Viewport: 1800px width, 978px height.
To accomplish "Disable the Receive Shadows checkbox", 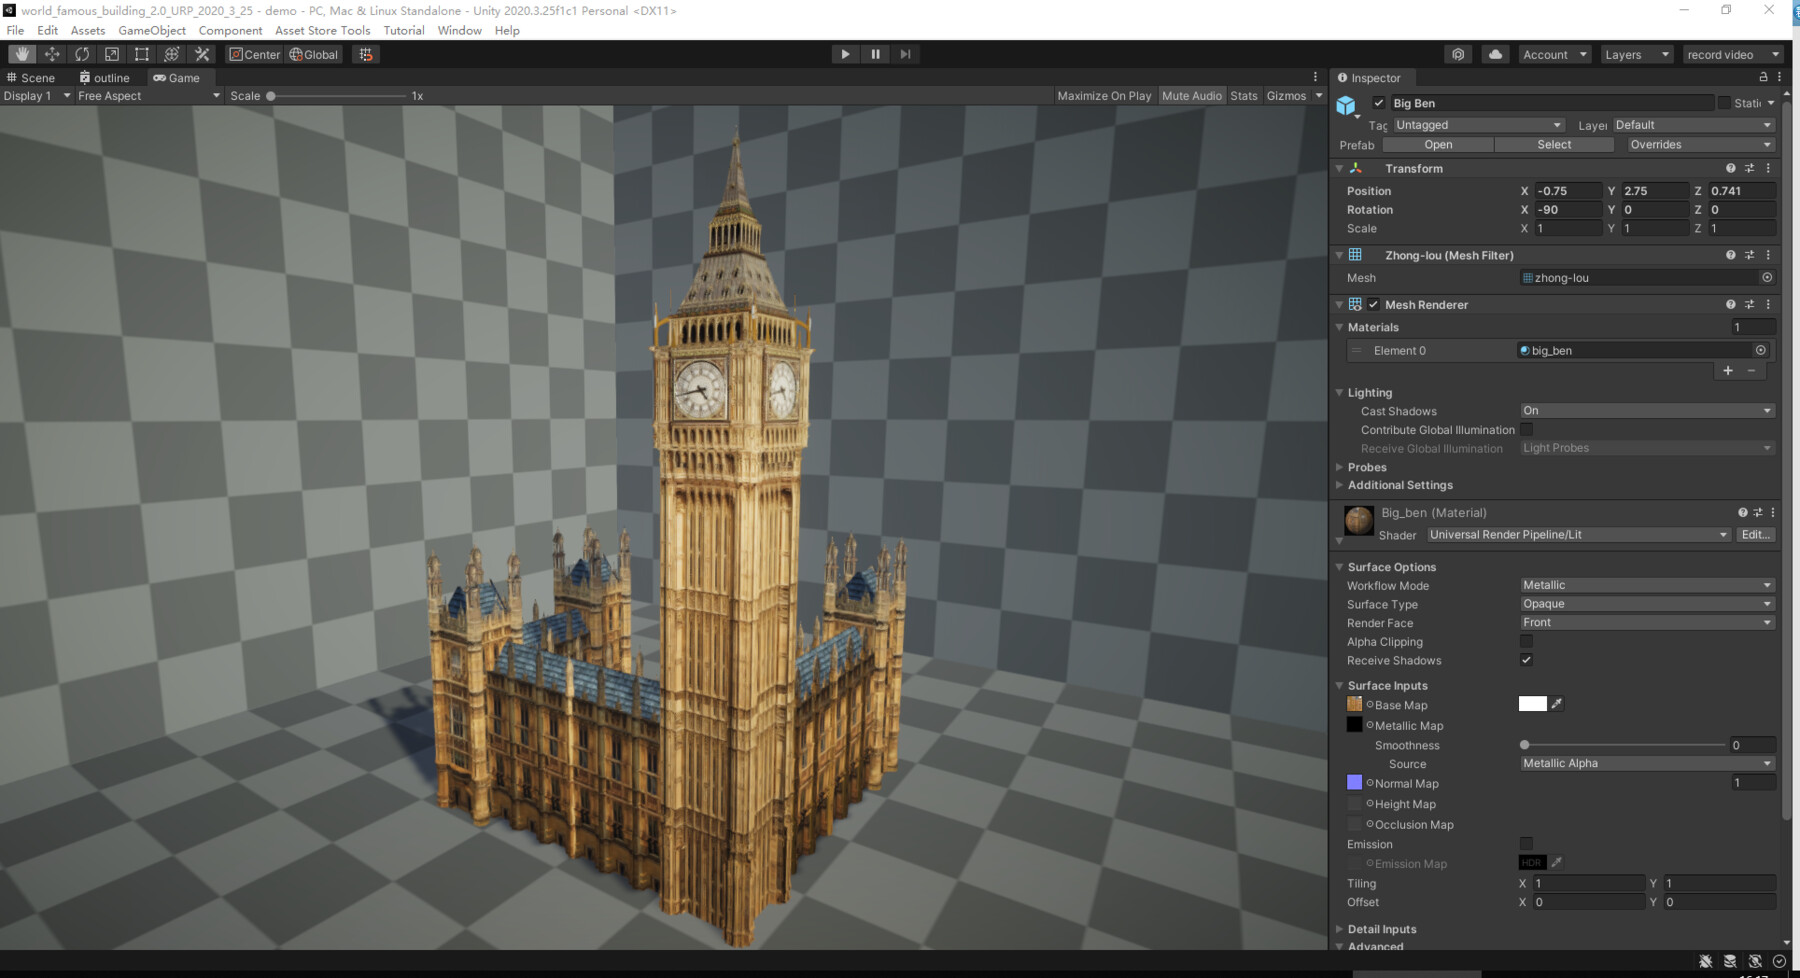I will (x=1526, y=660).
